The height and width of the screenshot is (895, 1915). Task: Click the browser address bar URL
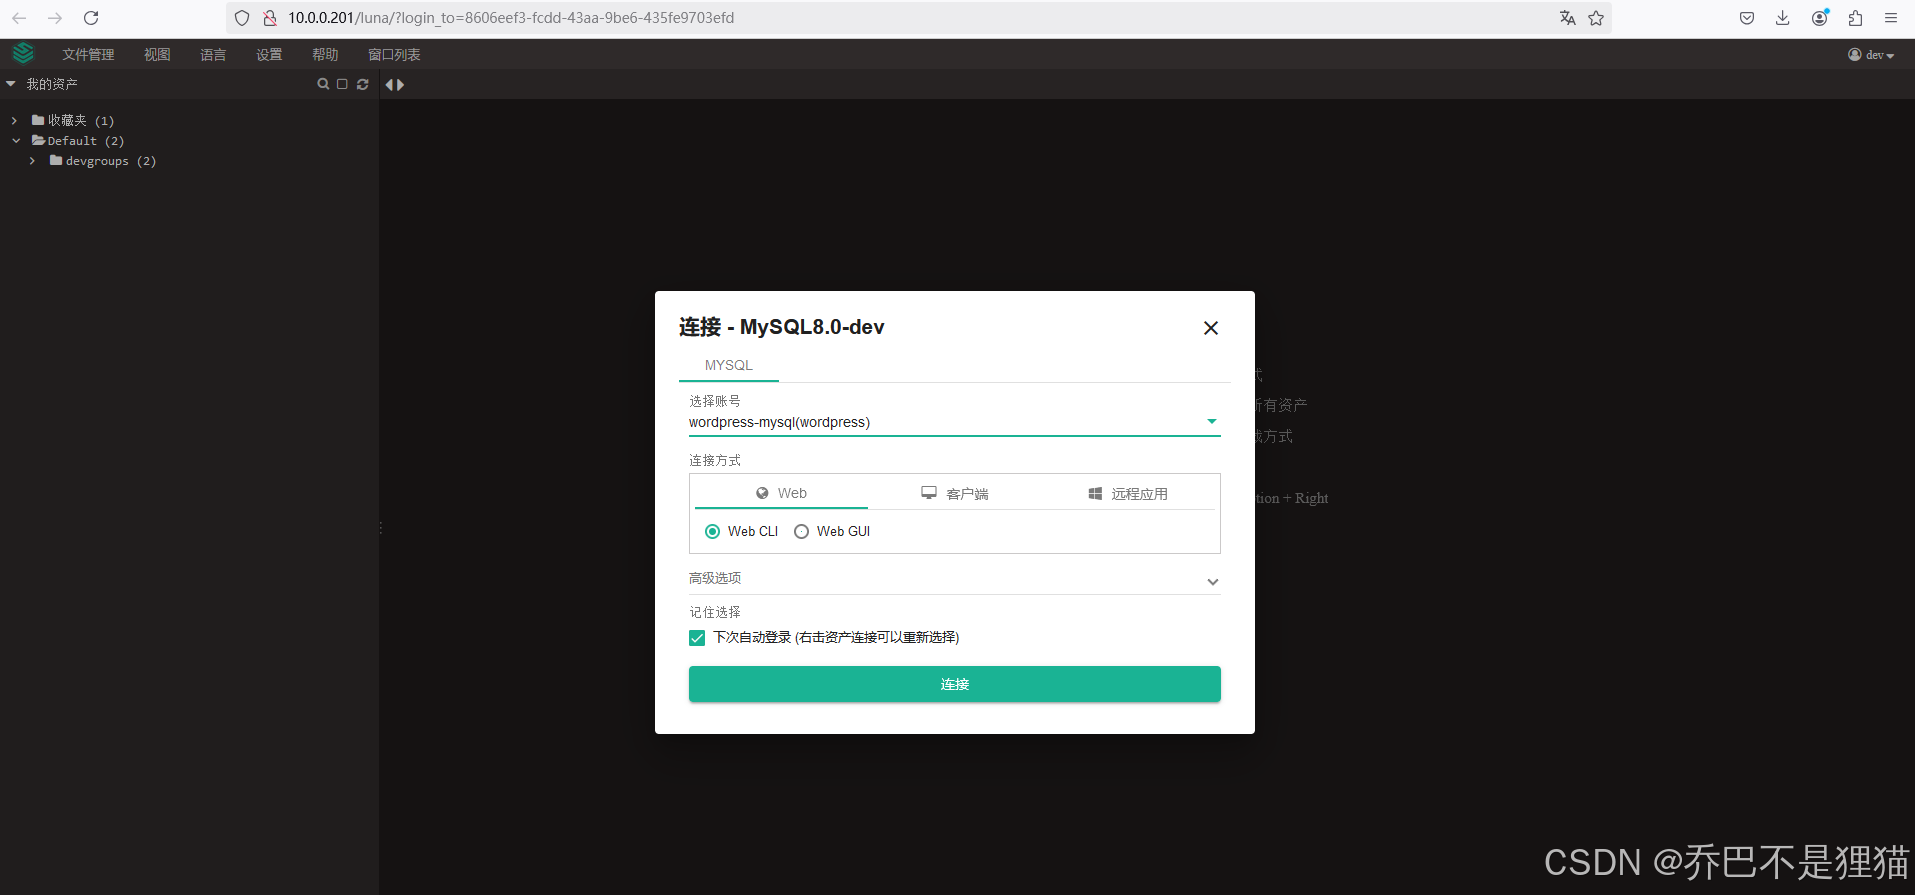[511, 18]
